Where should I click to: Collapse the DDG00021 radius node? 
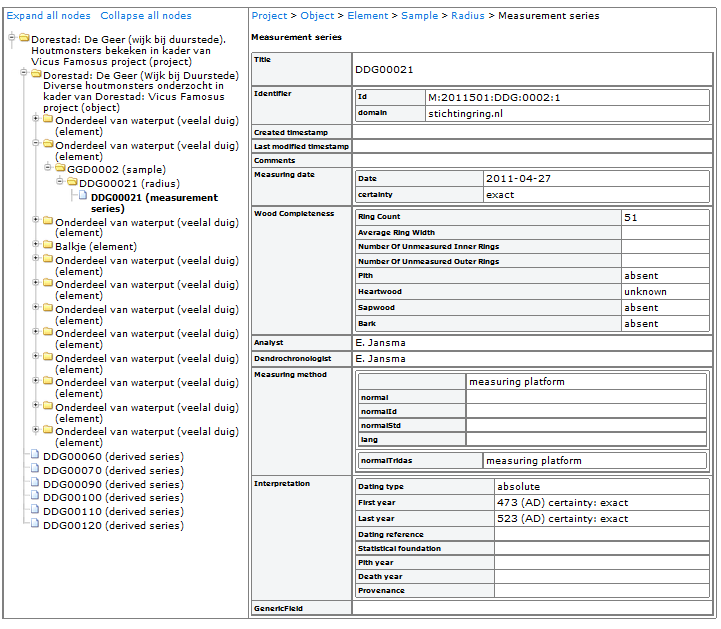click(60, 181)
